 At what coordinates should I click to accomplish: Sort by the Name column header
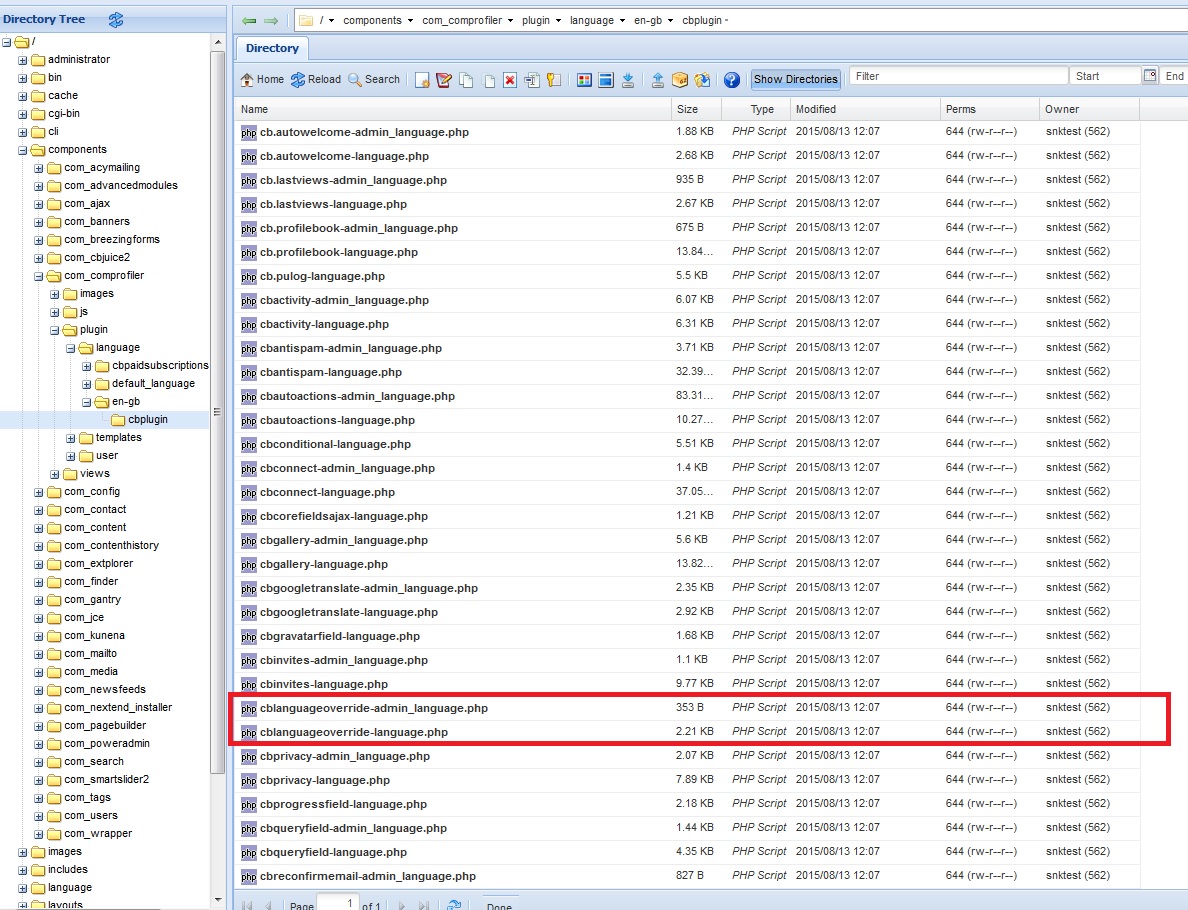452,109
